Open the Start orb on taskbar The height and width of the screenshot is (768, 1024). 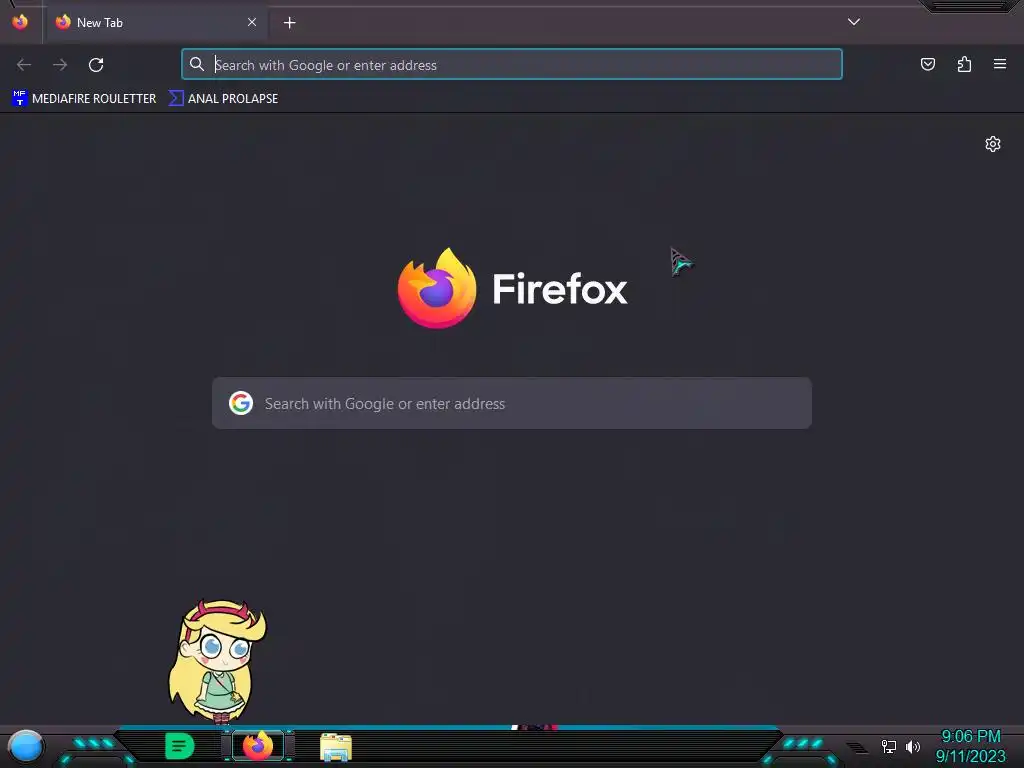[x=26, y=747]
